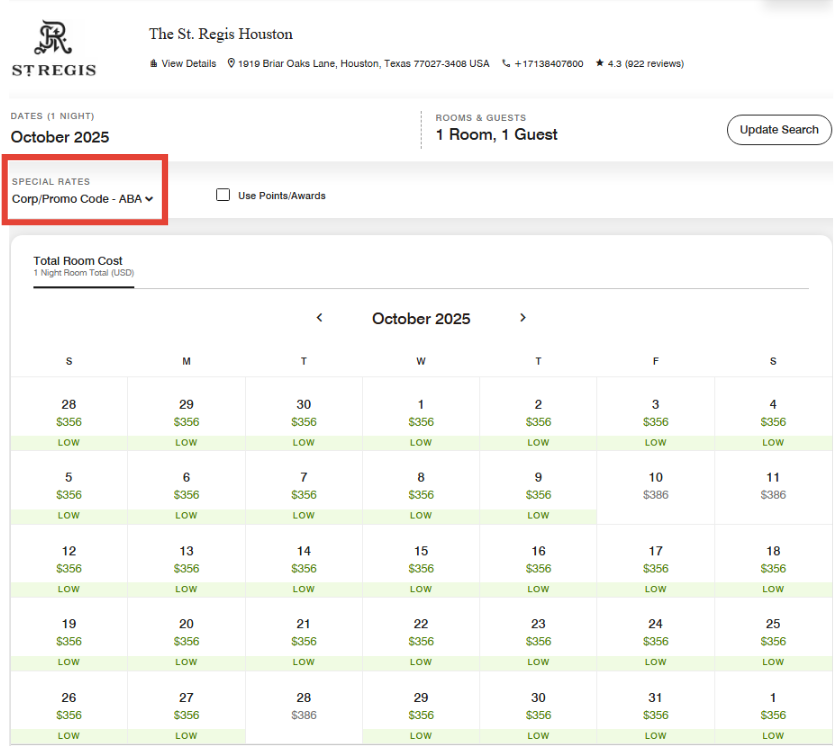Select October 24 date cell
Screen dimensions: 834x746
(656, 634)
